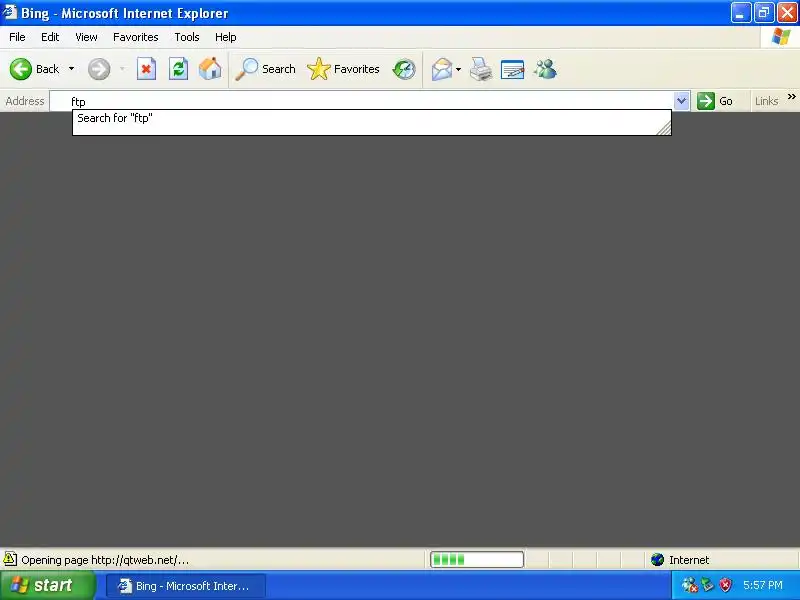800x600 pixels.
Task: Open the Help menu
Action: click(226, 37)
